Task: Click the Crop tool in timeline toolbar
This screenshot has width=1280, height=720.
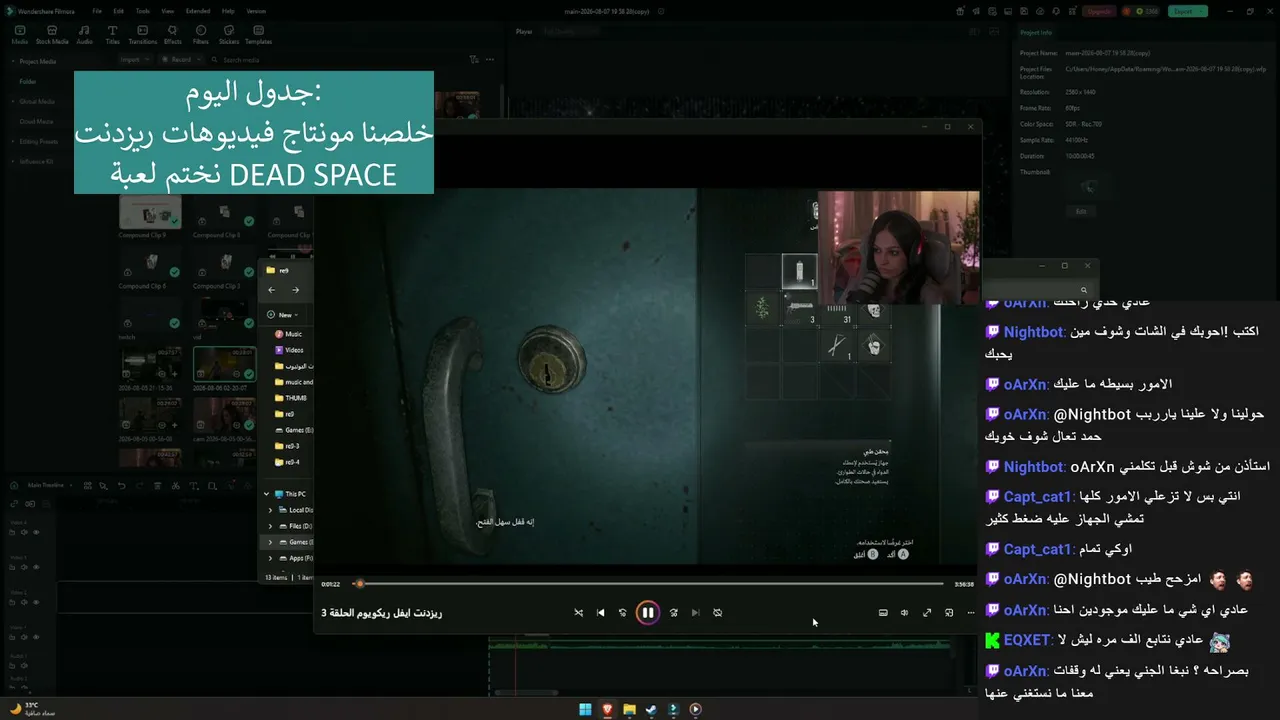Action: [211, 486]
